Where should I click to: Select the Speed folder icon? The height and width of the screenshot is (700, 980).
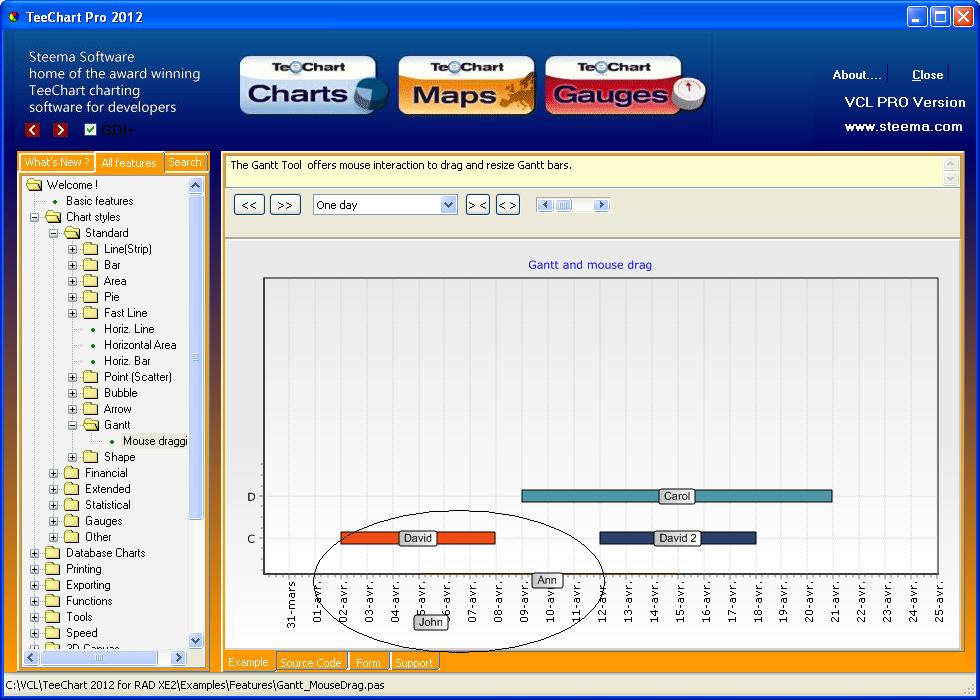[53, 632]
